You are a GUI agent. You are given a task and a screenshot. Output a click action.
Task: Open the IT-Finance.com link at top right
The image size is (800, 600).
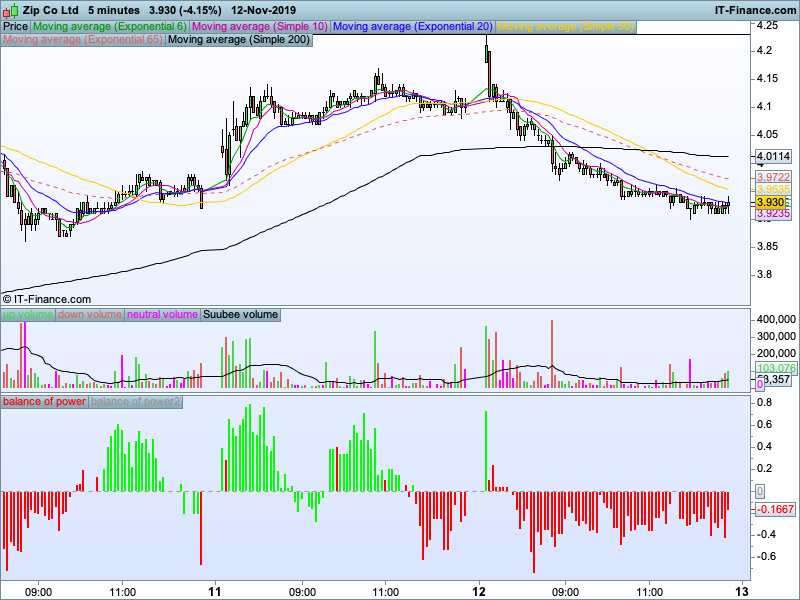tap(755, 10)
